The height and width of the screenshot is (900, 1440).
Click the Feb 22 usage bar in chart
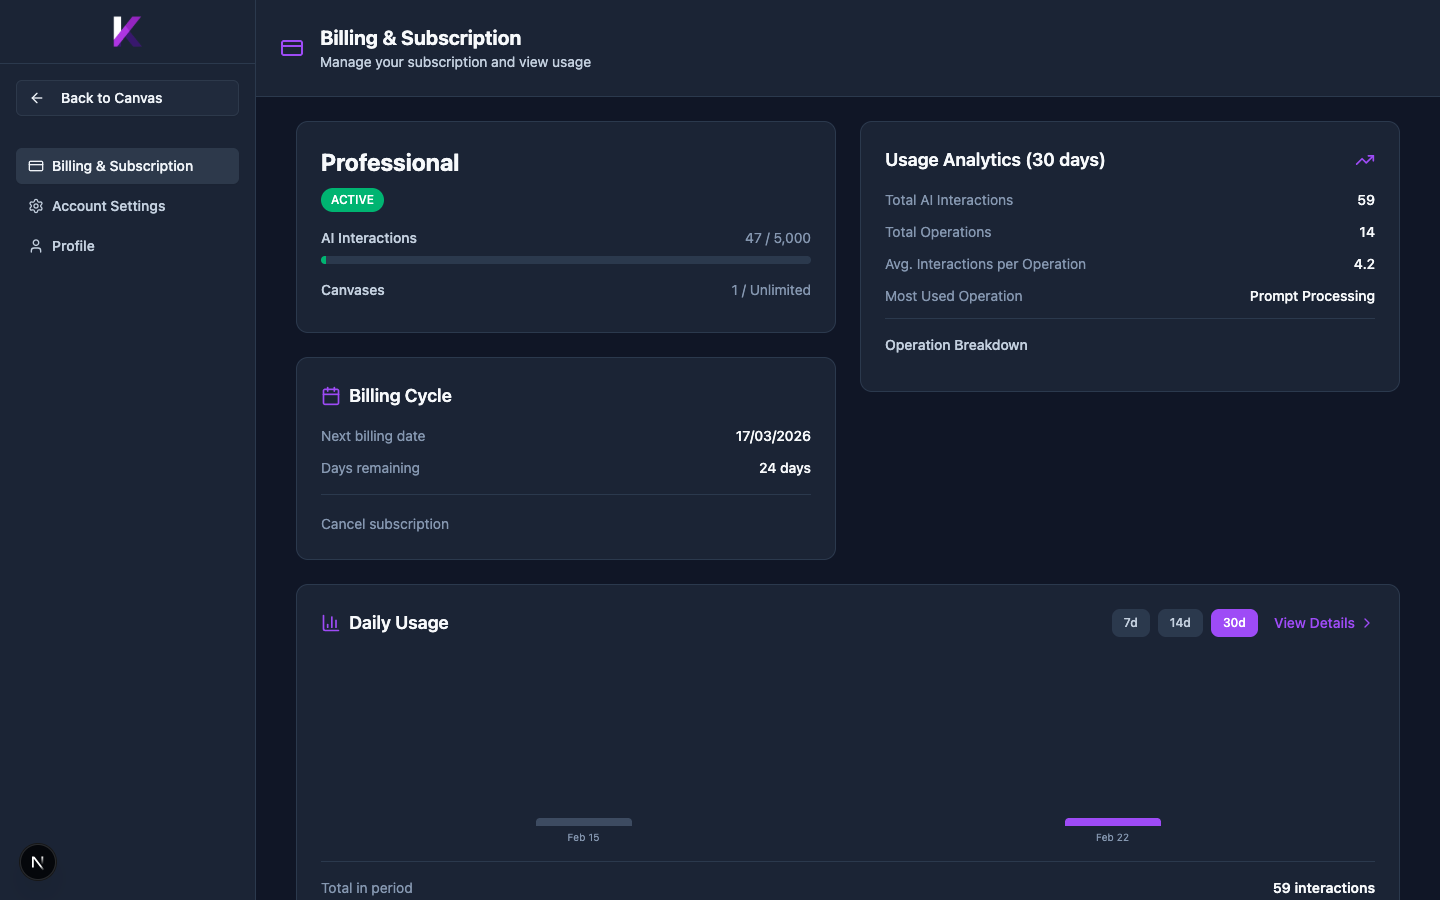[1112, 821]
